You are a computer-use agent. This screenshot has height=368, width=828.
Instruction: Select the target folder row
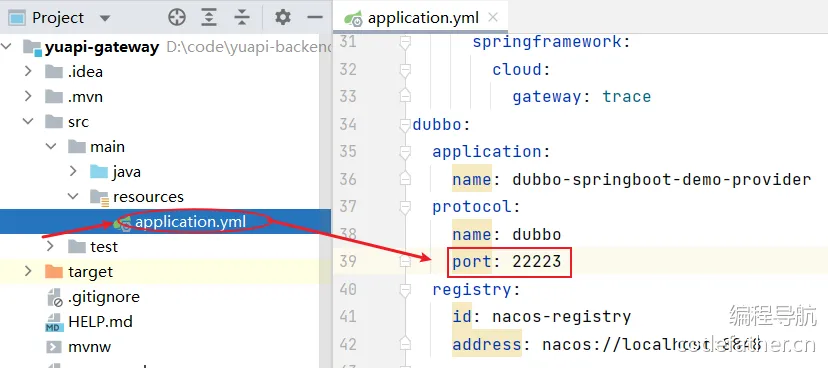tap(166, 272)
